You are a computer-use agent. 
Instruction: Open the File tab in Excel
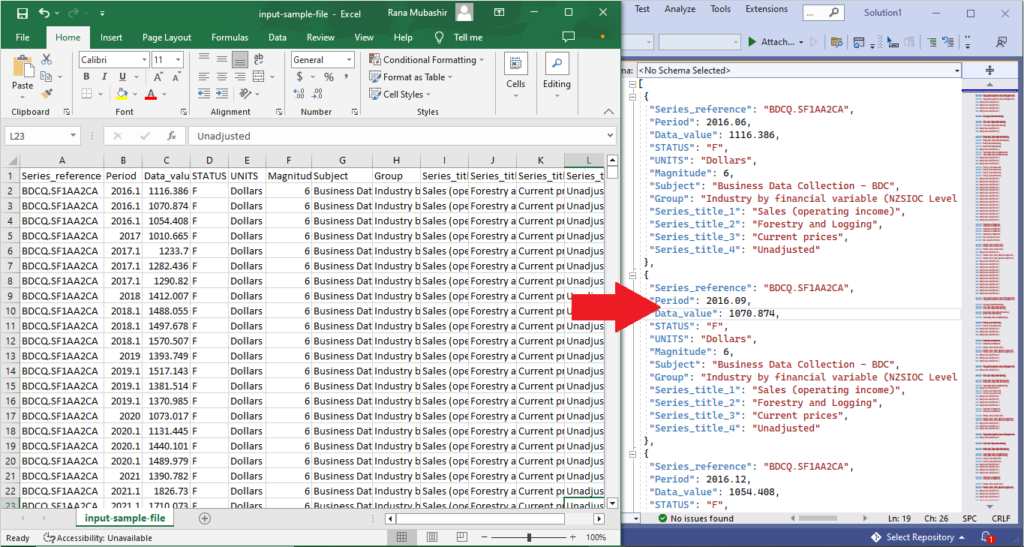tap(22, 37)
